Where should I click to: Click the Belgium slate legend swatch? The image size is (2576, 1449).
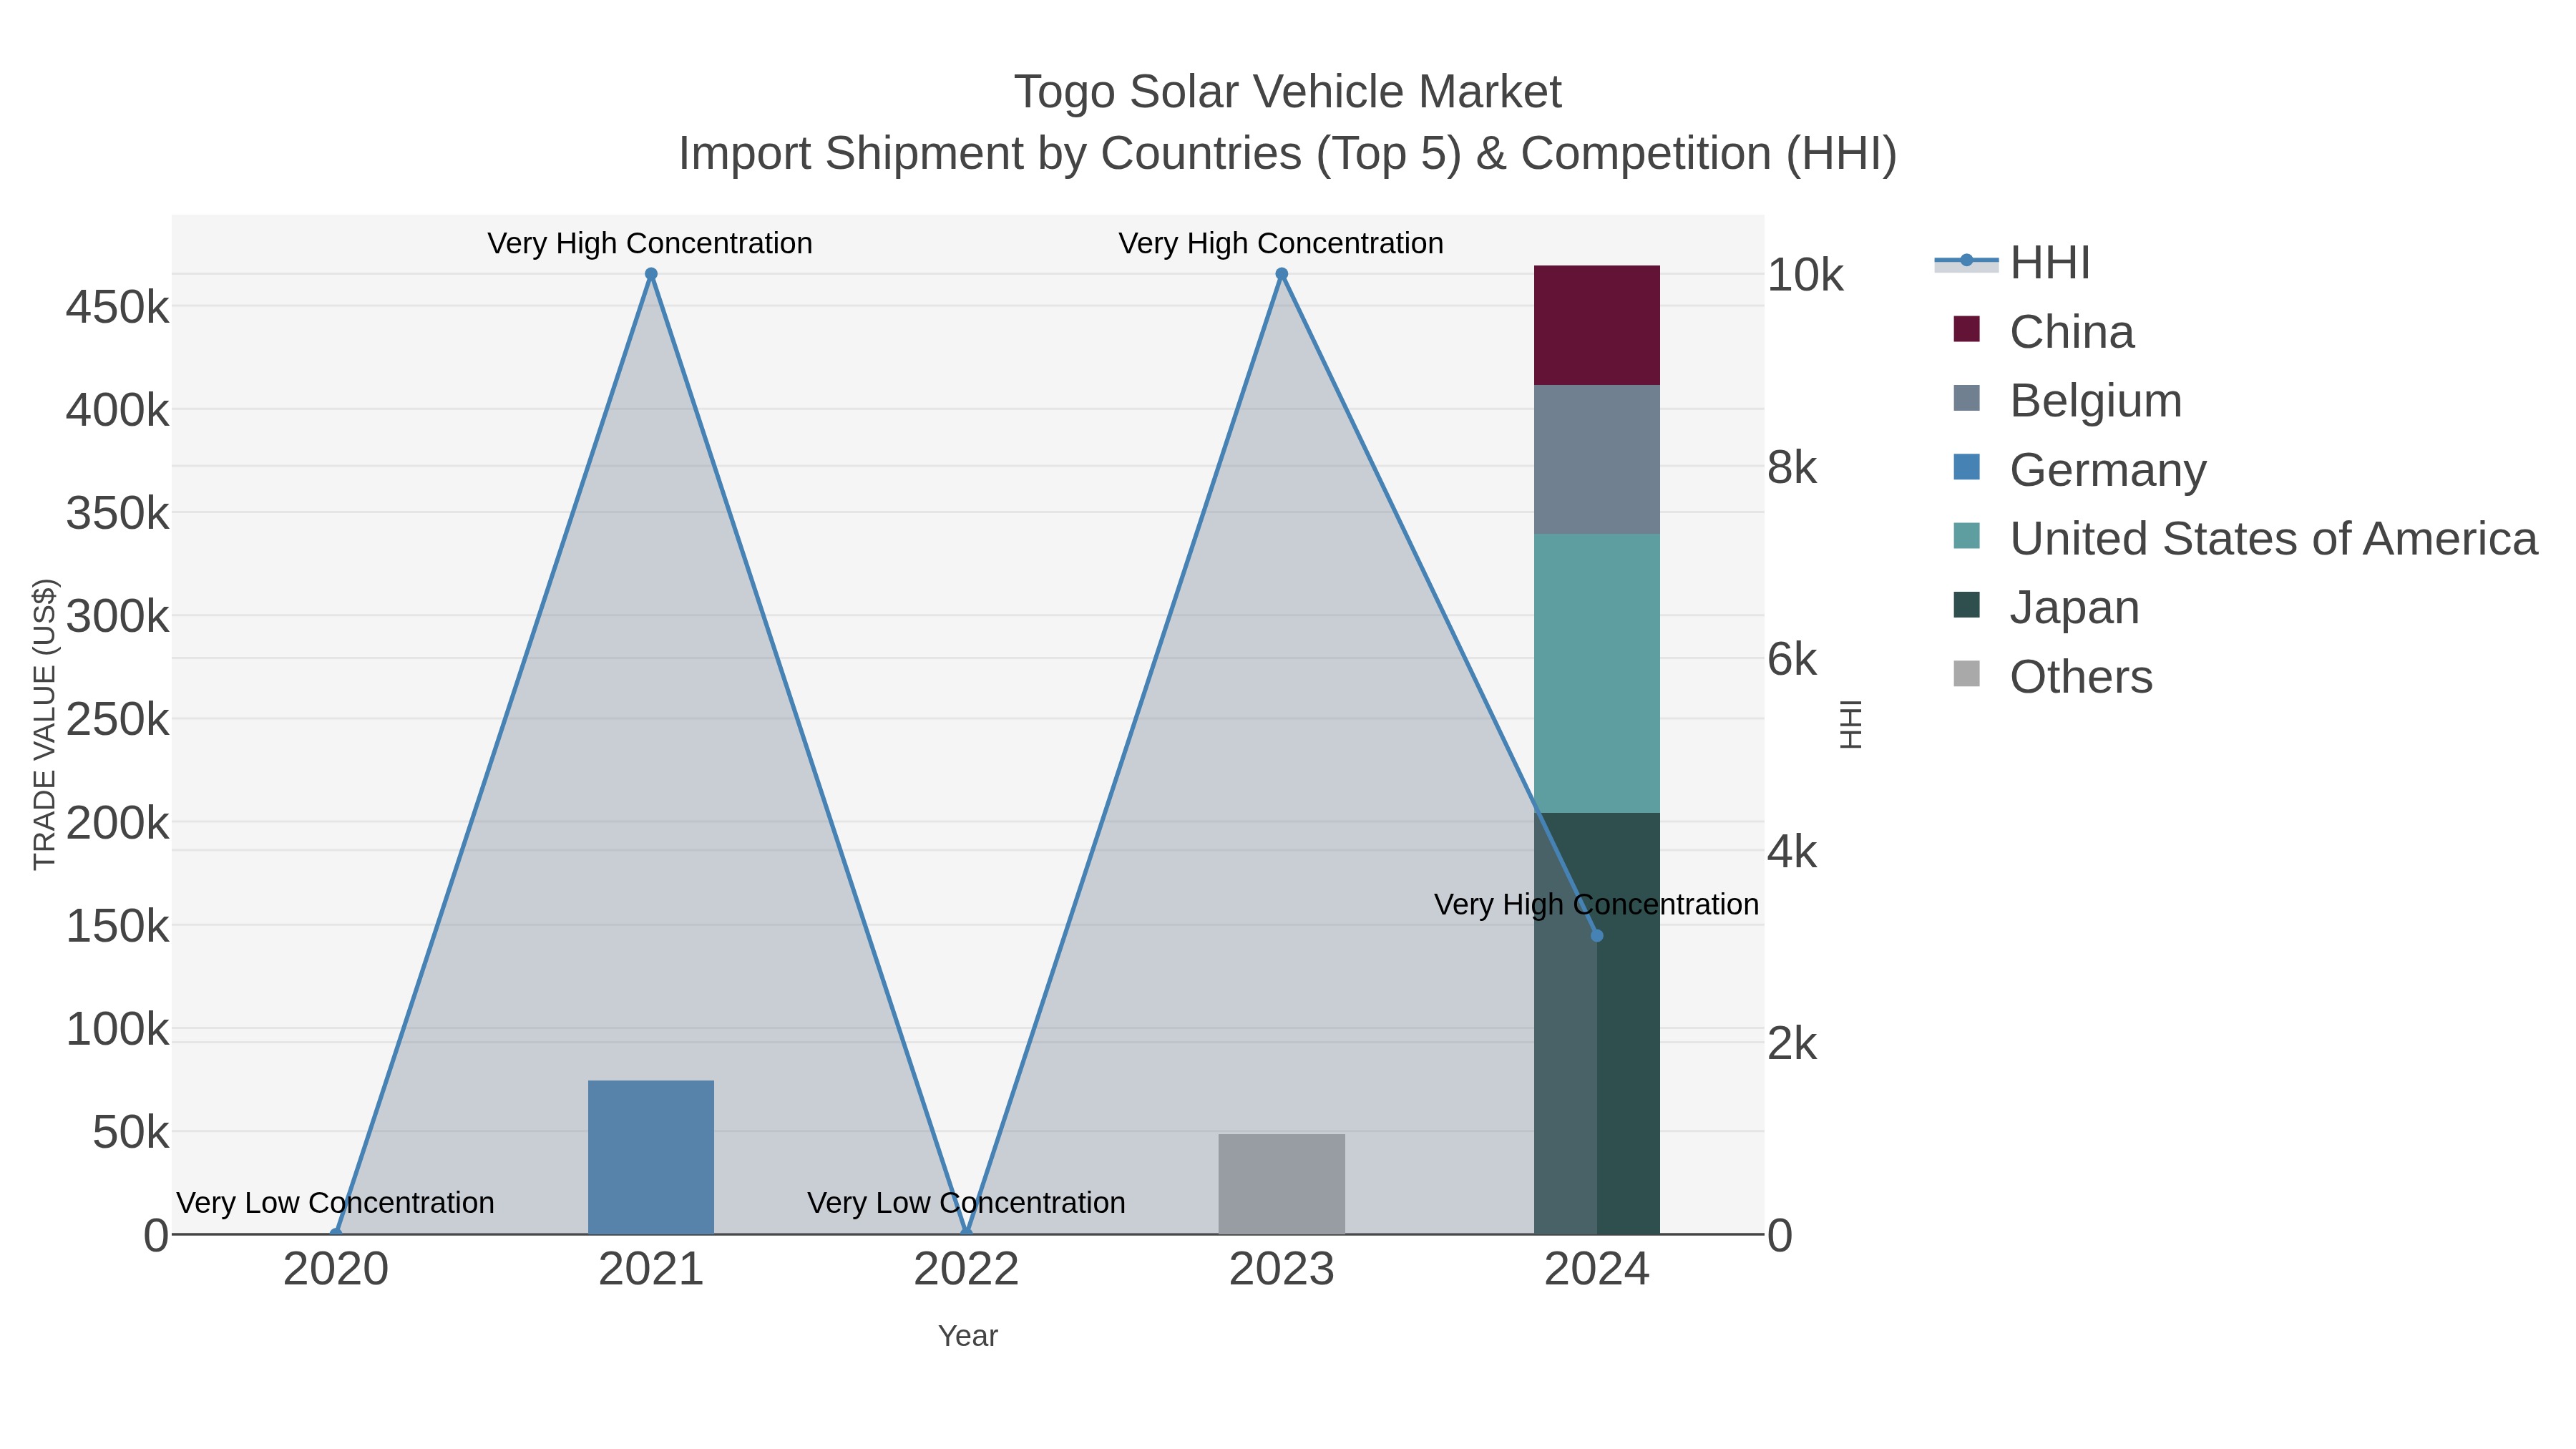1966,398
